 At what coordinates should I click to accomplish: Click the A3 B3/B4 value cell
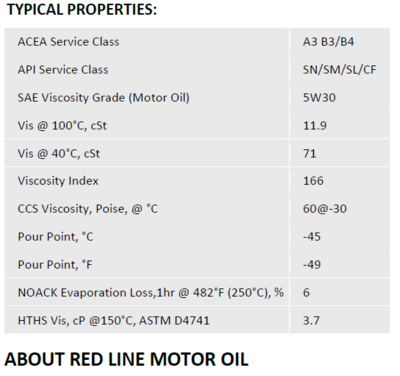[x=328, y=42]
